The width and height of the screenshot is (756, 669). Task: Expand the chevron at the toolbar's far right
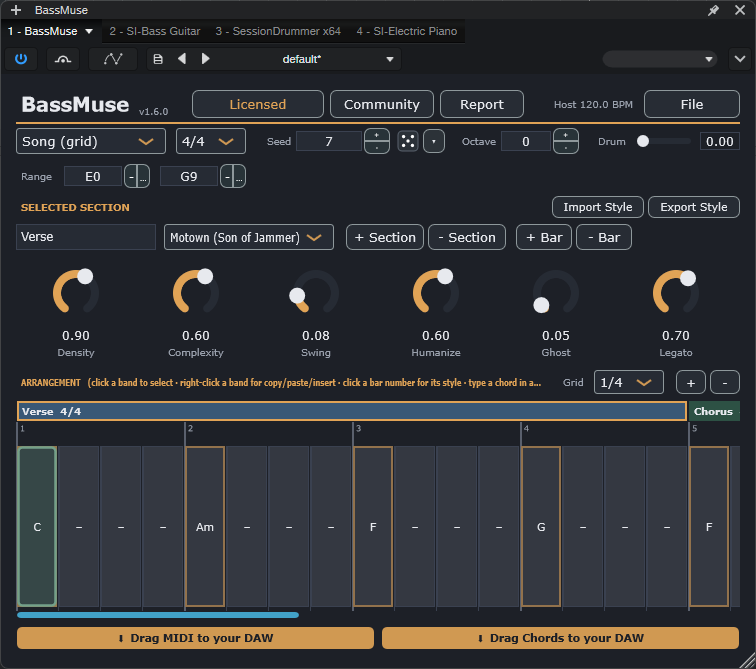tap(740, 59)
